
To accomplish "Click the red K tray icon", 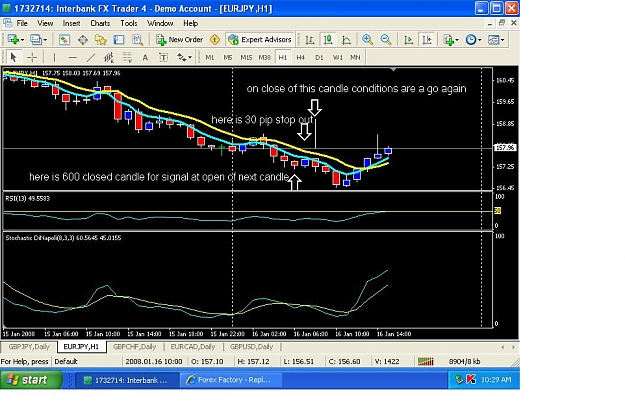I will (471, 380).
